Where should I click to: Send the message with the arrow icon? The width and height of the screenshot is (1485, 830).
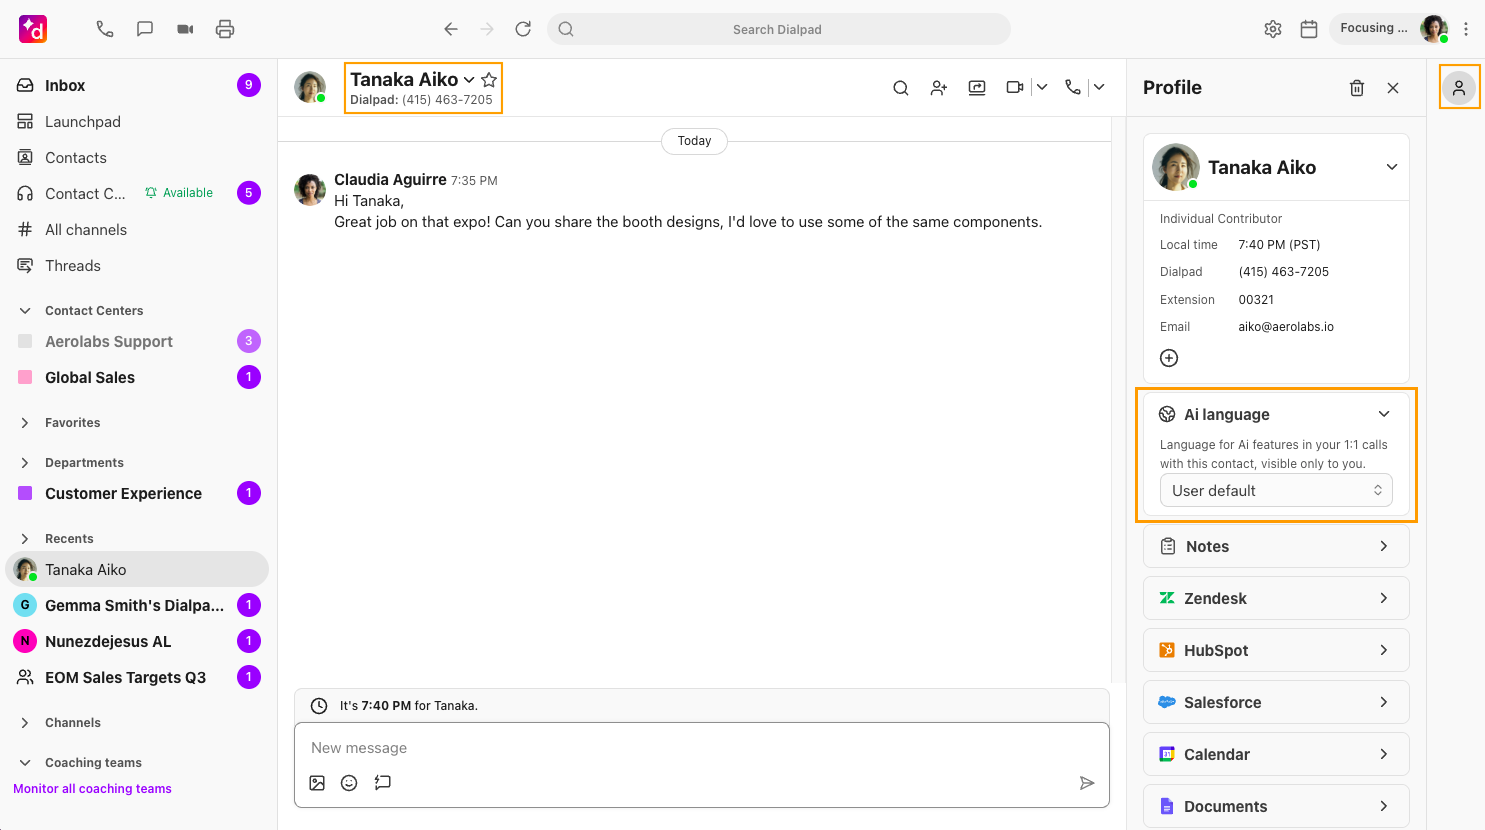(x=1087, y=783)
